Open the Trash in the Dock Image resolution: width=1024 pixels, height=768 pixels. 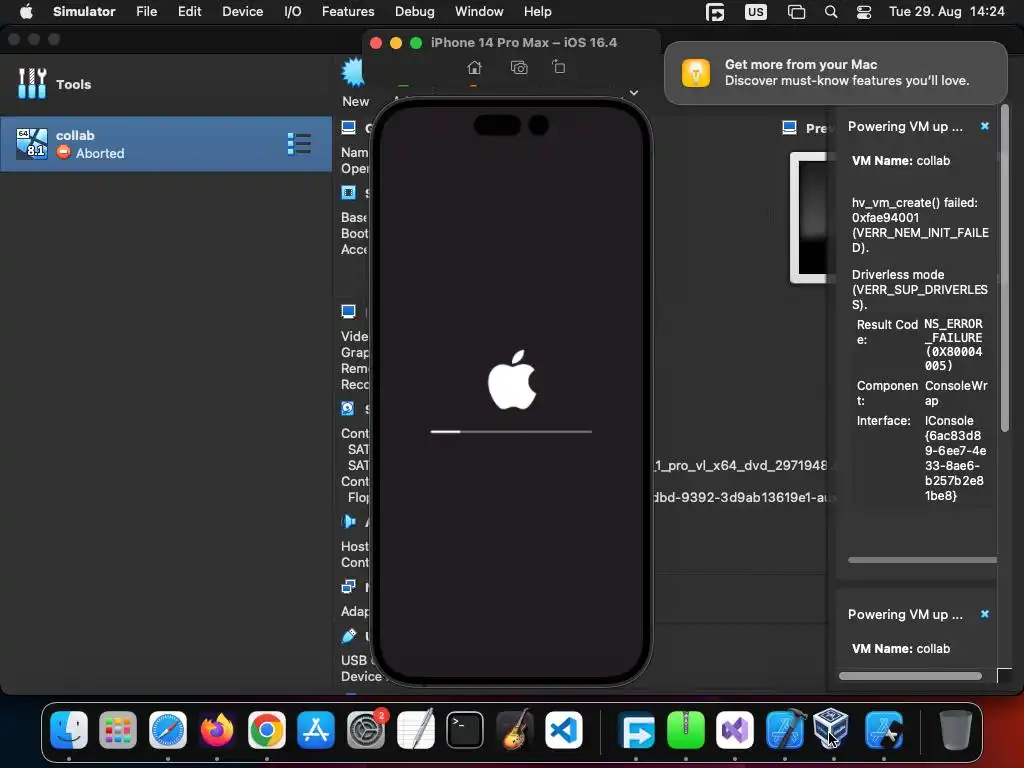pyautogui.click(x=955, y=729)
